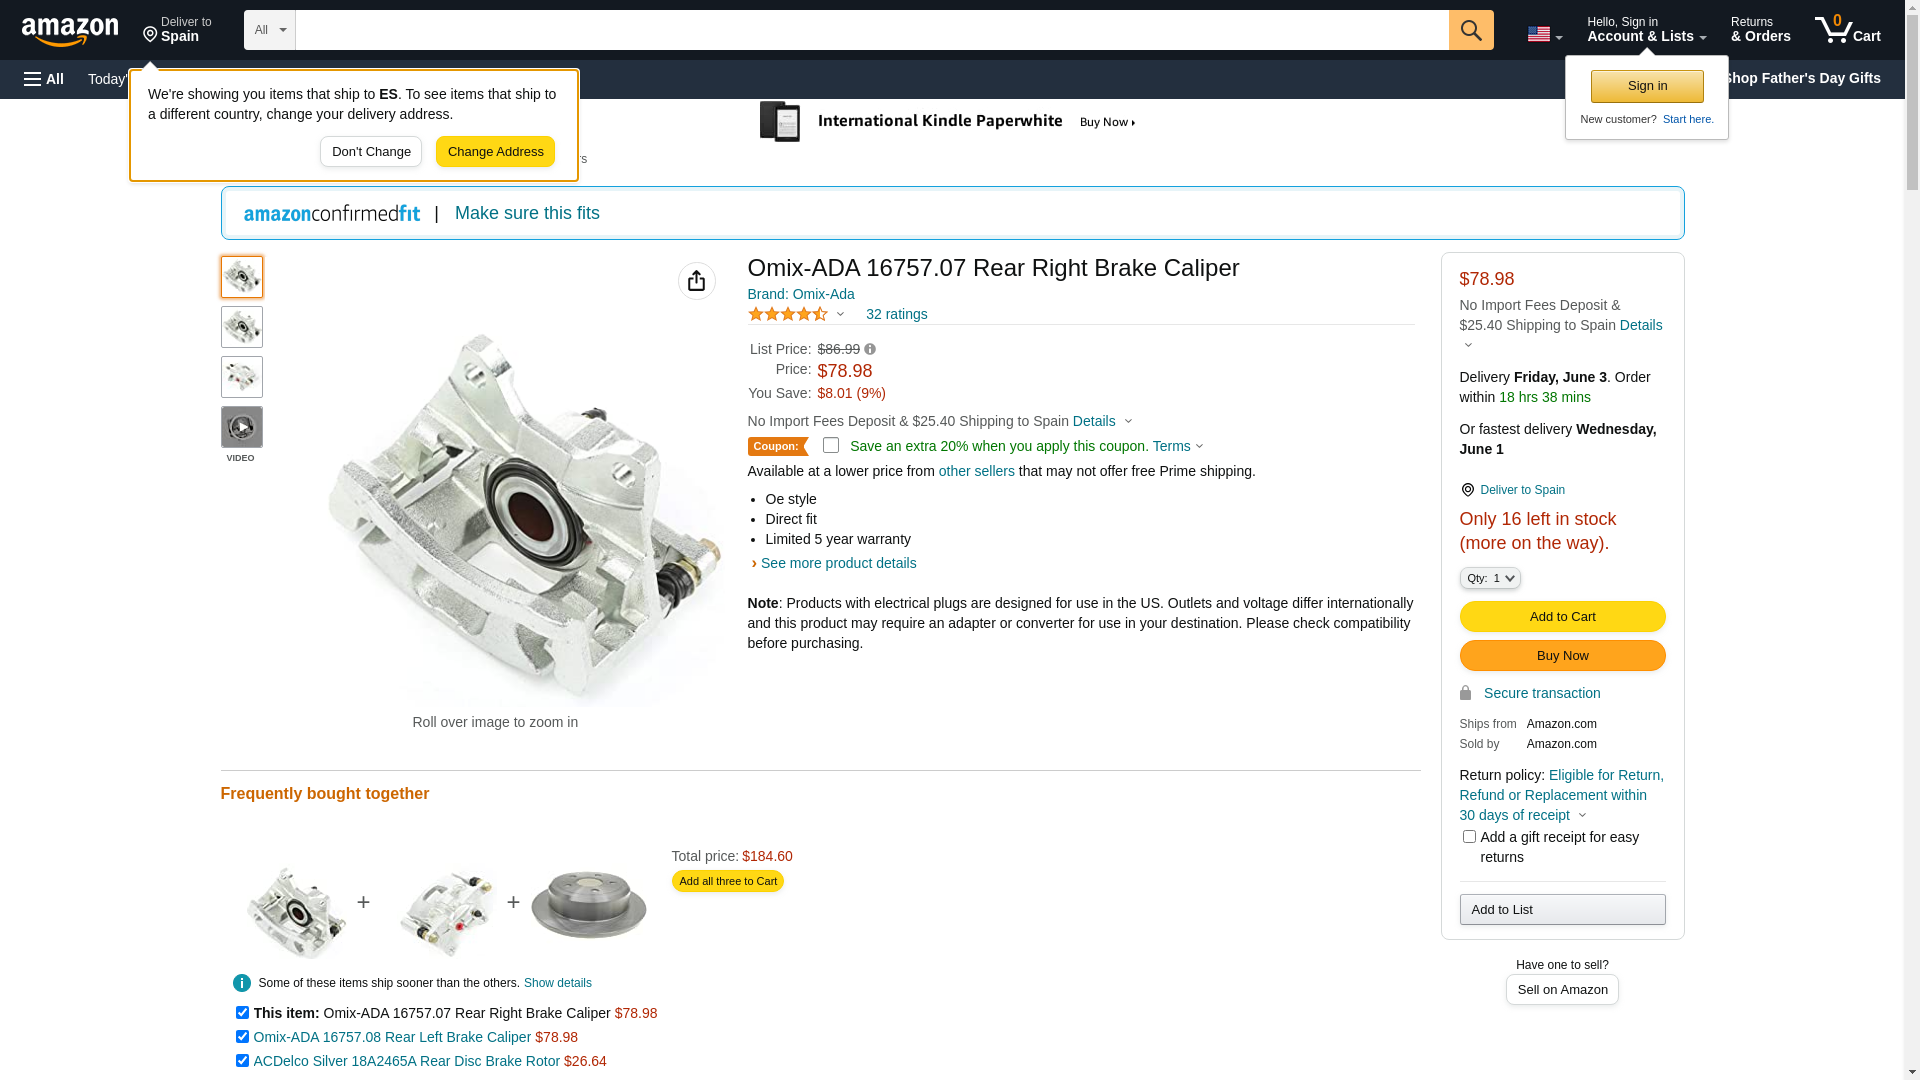Click the List Price info icon
This screenshot has width=1920, height=1080.
pyautogui.click(x=870, y=350)
